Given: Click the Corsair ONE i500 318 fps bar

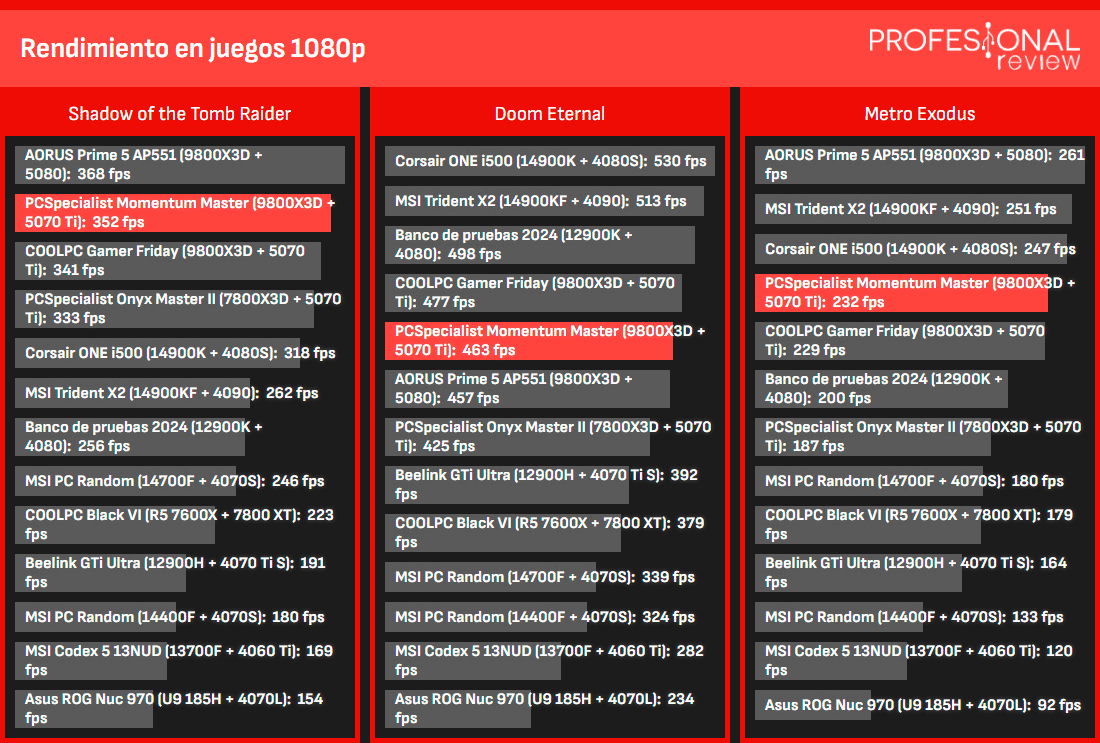Looking at the screenshot, I should pos(158,353).
